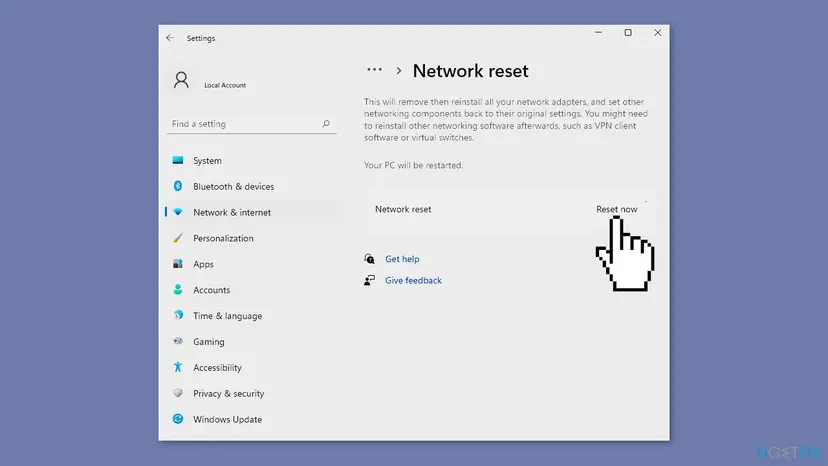Go to Personalization settings
The image size is (828, 466).
tap(251, 238)
